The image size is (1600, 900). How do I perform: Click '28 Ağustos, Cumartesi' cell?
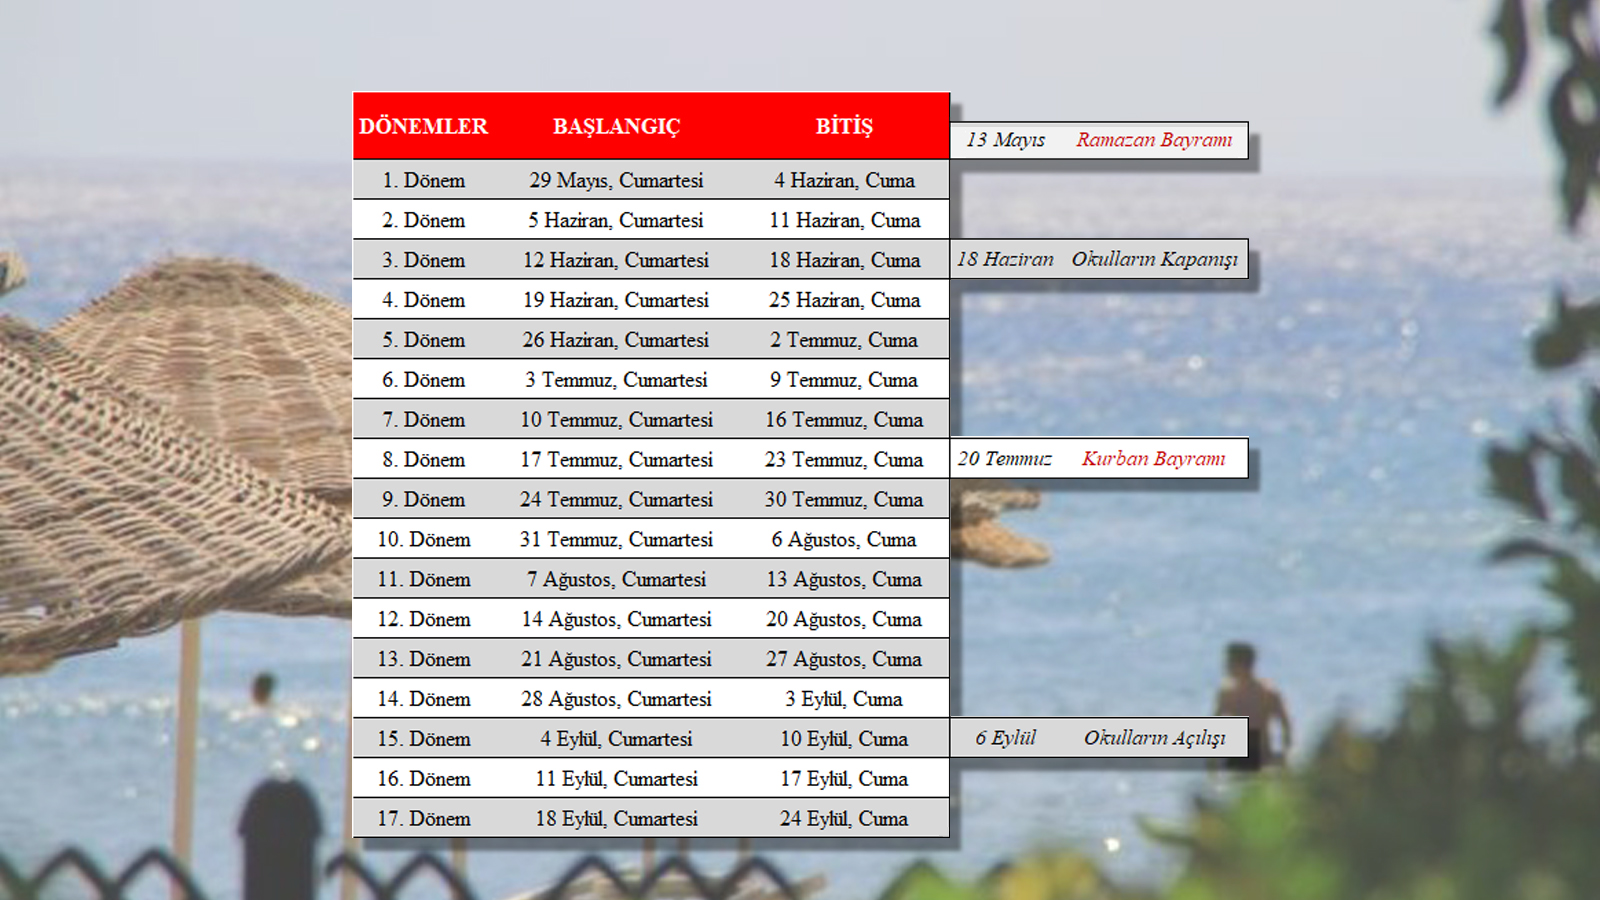(616, 700)
